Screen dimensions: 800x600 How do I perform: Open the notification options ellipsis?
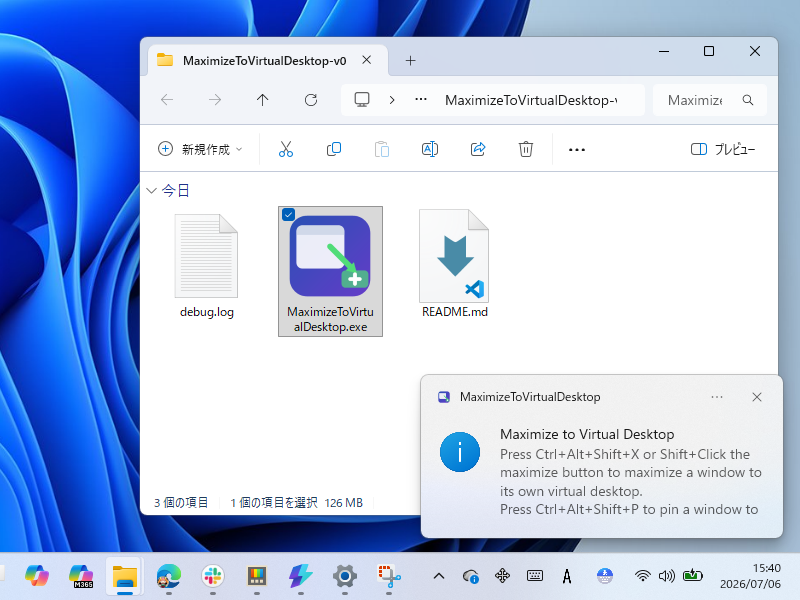(717, 397)
